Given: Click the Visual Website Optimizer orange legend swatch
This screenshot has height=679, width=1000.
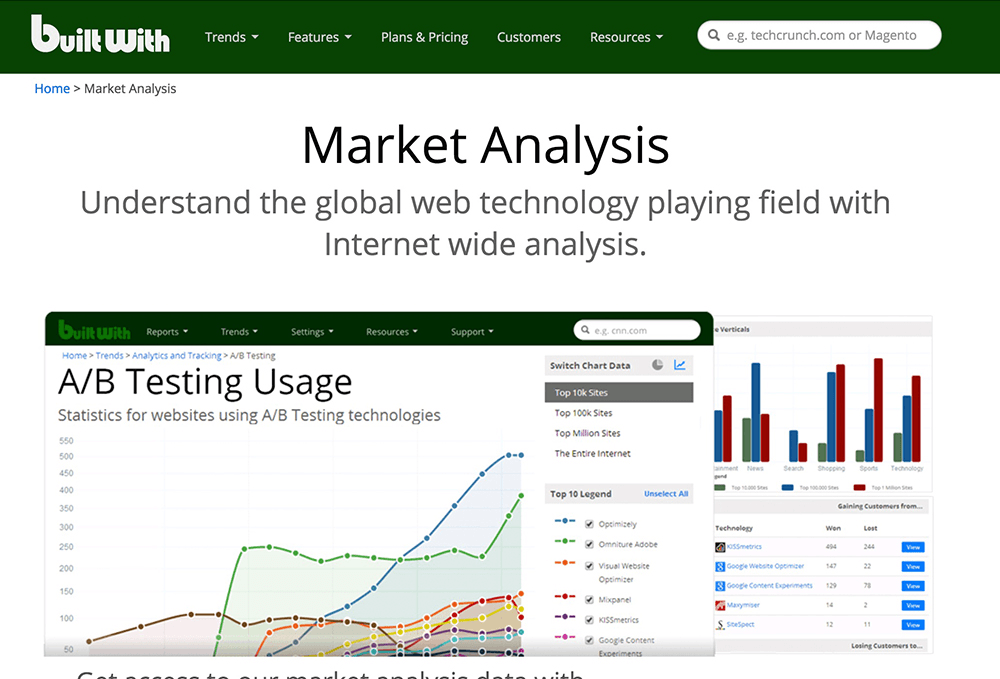Looking at the screenshot, I should [564, 563].
